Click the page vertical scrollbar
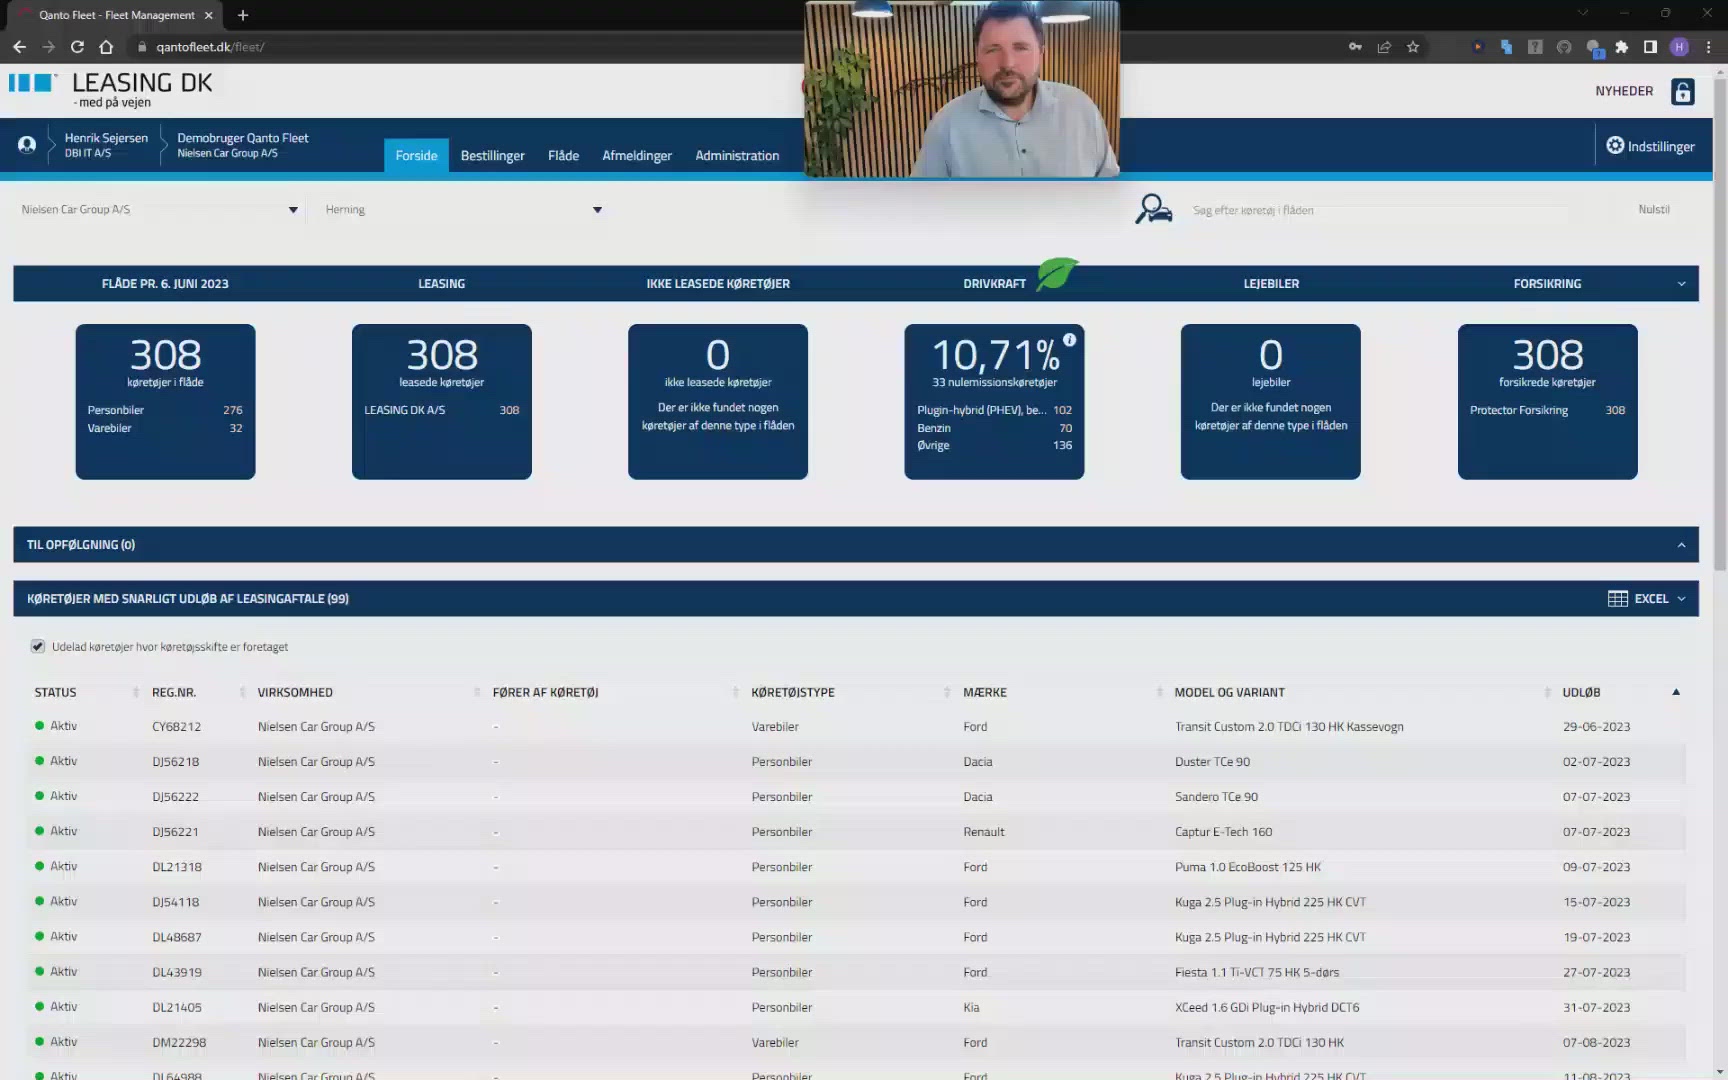 [1720, 320]
